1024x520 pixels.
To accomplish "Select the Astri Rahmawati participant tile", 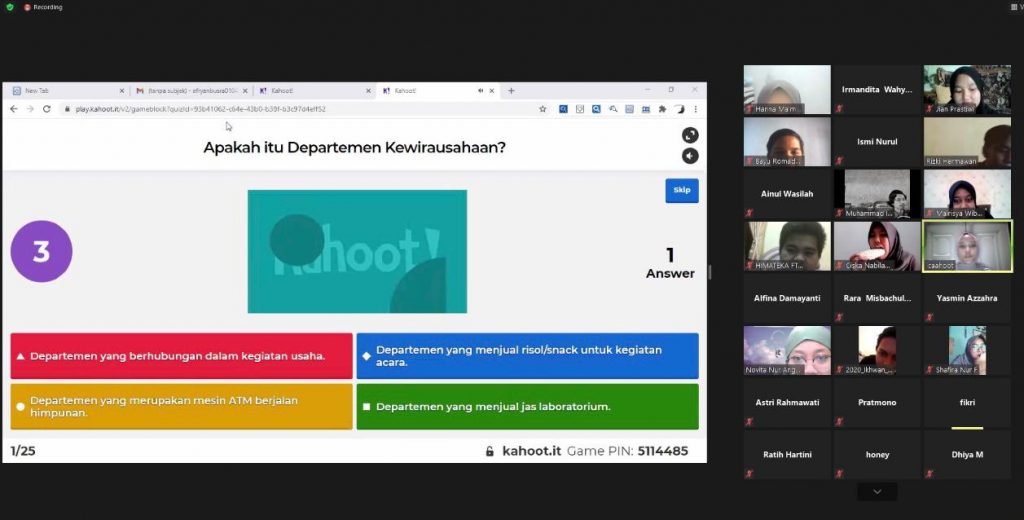I will pos(787,403).
